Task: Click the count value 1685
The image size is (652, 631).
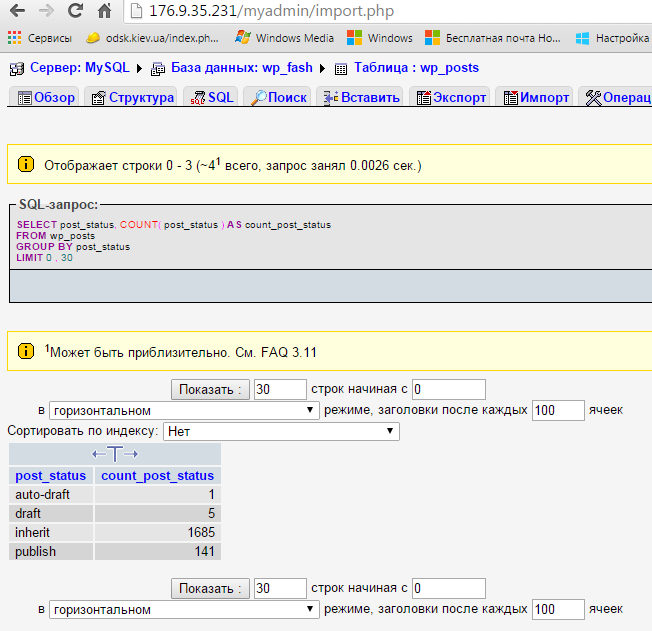Action: tap(201, 532)
